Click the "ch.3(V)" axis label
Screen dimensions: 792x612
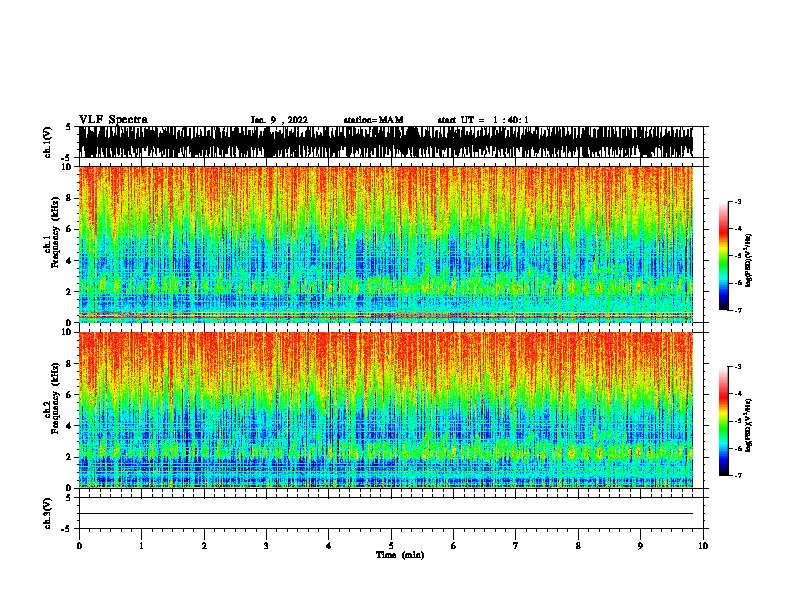pyautogui.click(x=48, y=513)
